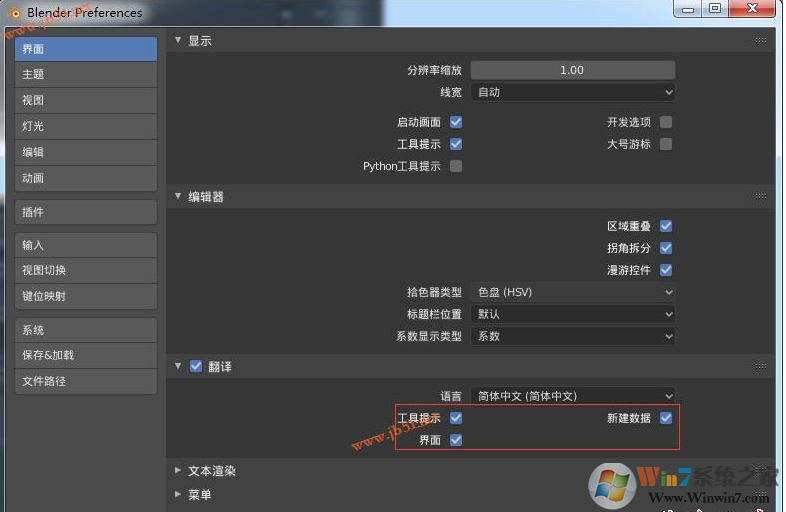Show the 文件路径 preferences category
The image size is (786, 512).
(x=86, y=381)
